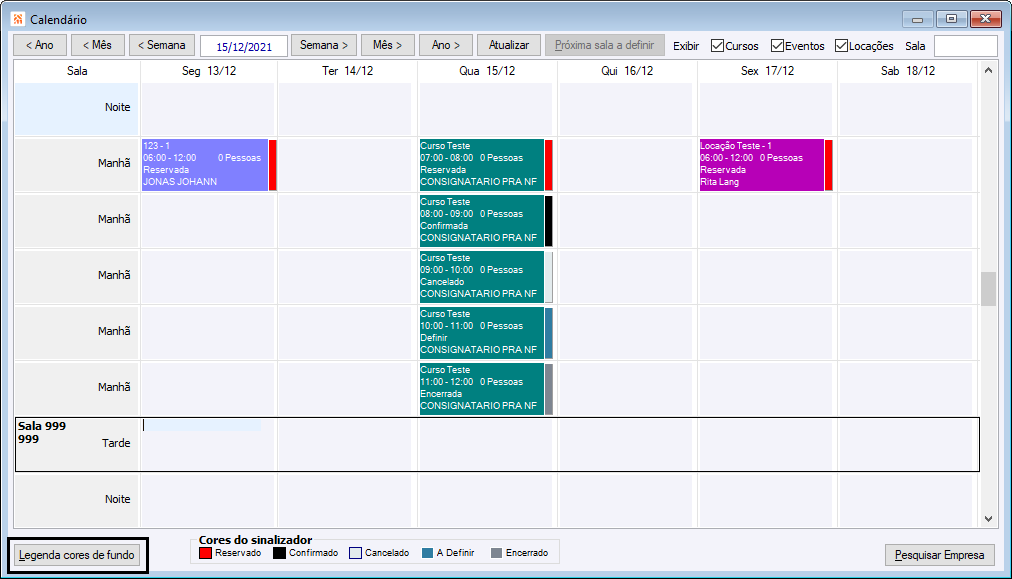The height and width of the screenshot is (579, 1012).
Task: Click Próxima sala a definir button
Action: pos(605,45)
